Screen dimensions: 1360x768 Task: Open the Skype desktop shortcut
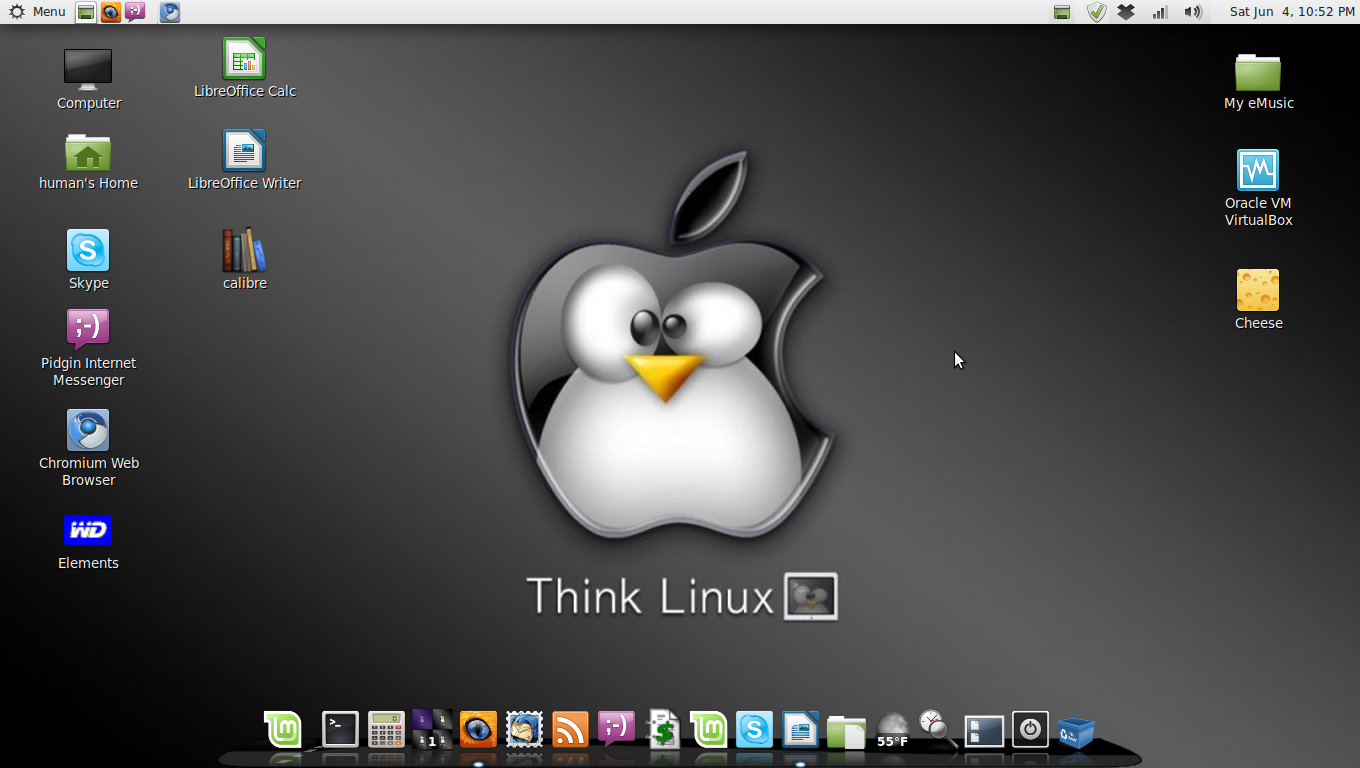coord(88,251)
